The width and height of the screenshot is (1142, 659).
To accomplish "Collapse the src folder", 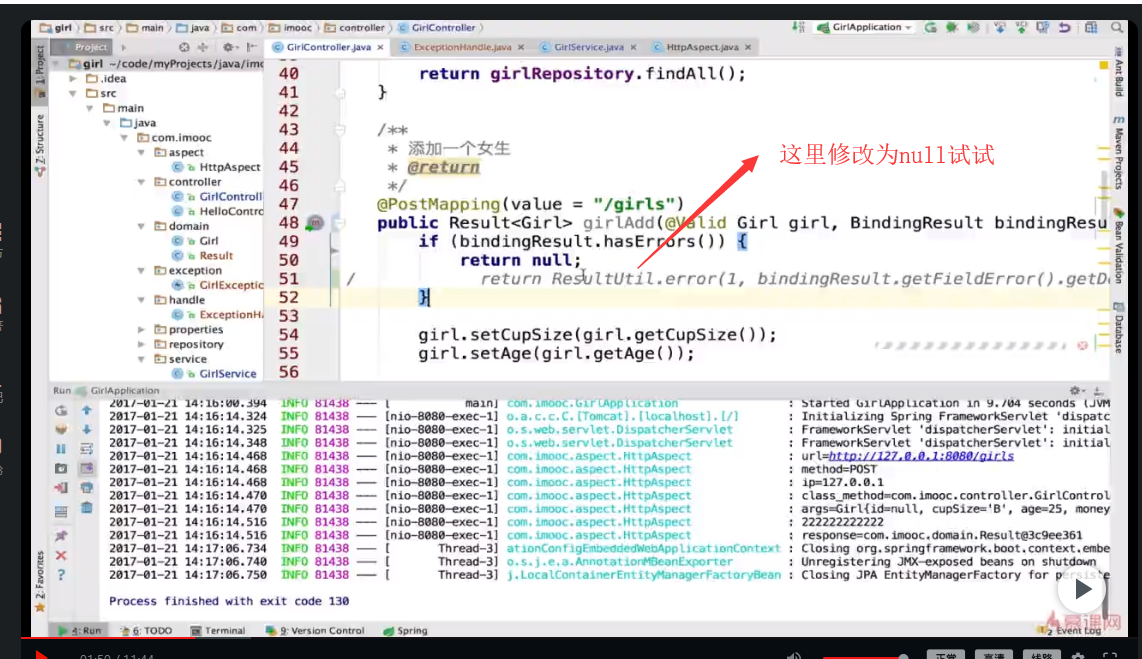I will [x=73, y=93].
